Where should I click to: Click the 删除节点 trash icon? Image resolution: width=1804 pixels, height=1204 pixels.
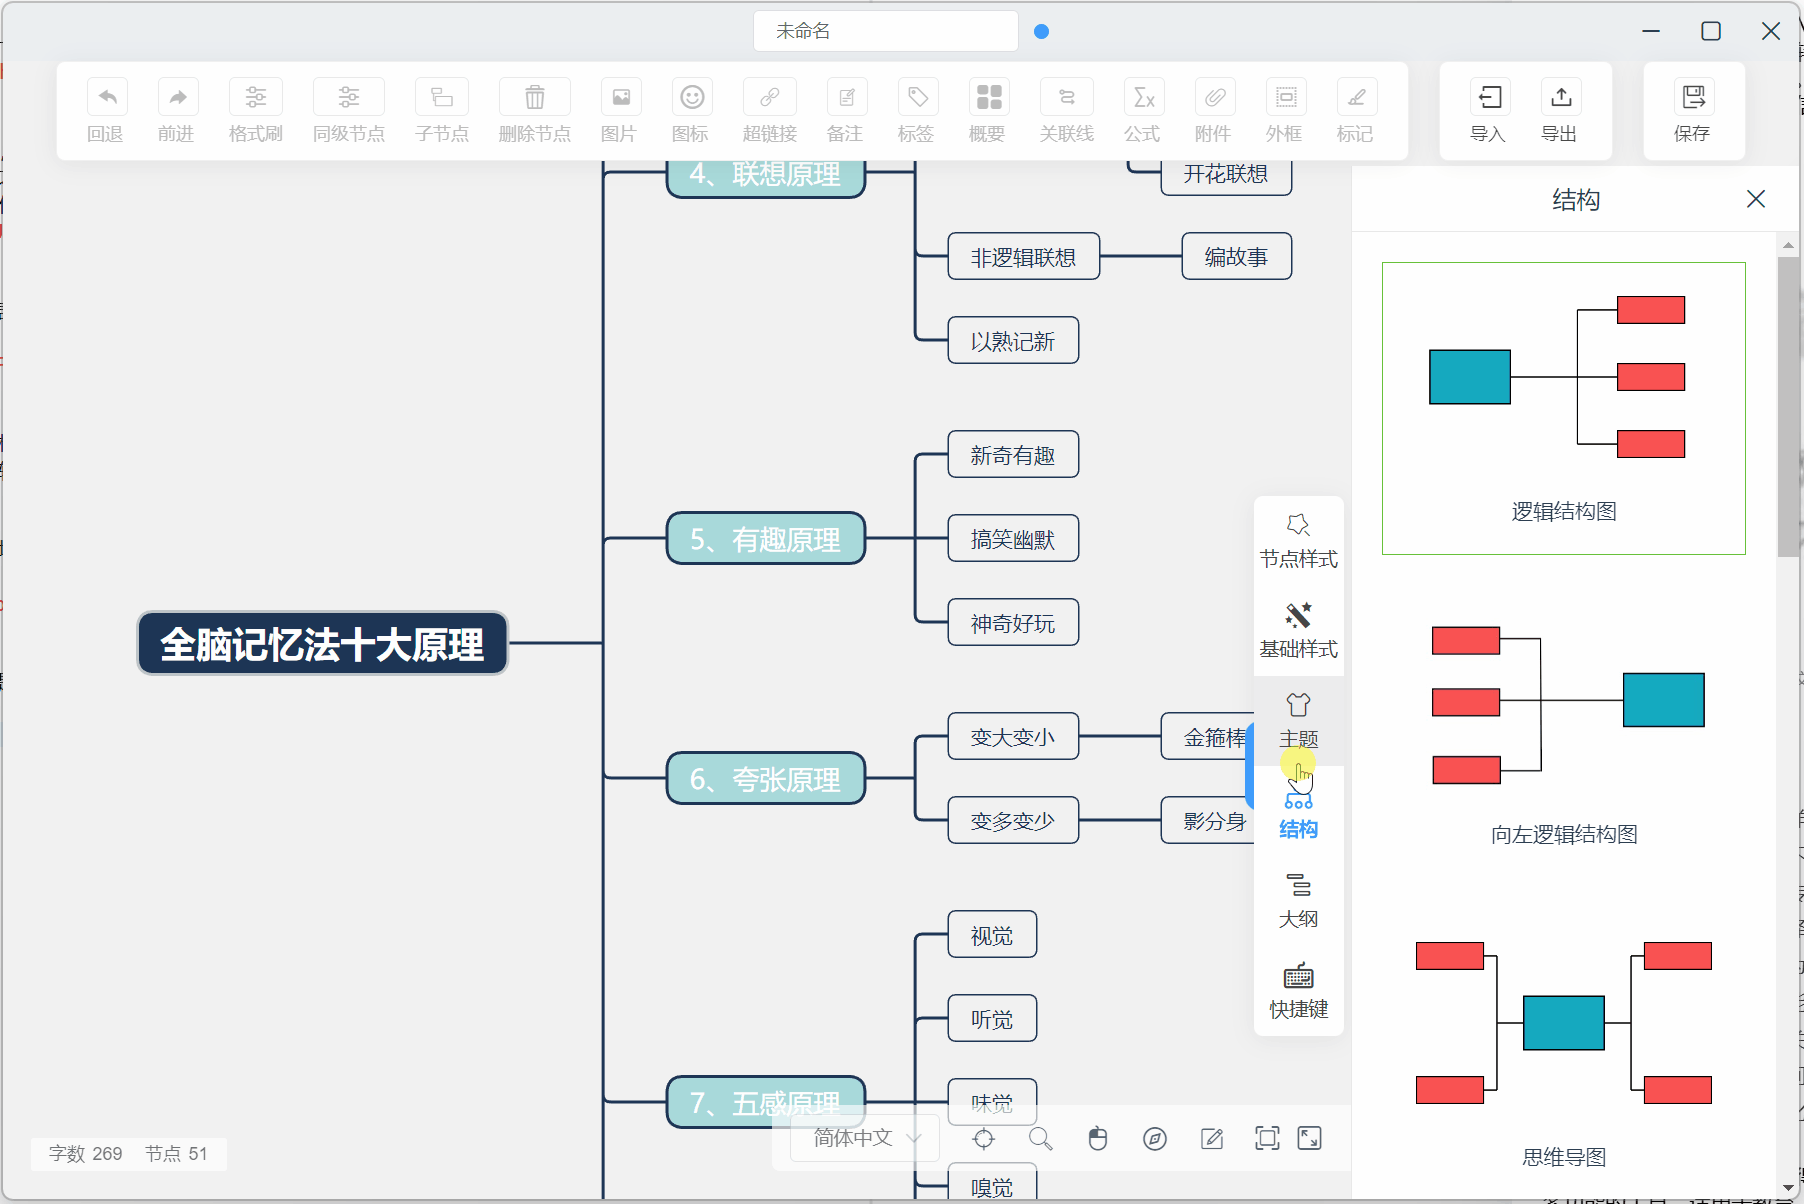pyautogui.click(x=535, y=97)
